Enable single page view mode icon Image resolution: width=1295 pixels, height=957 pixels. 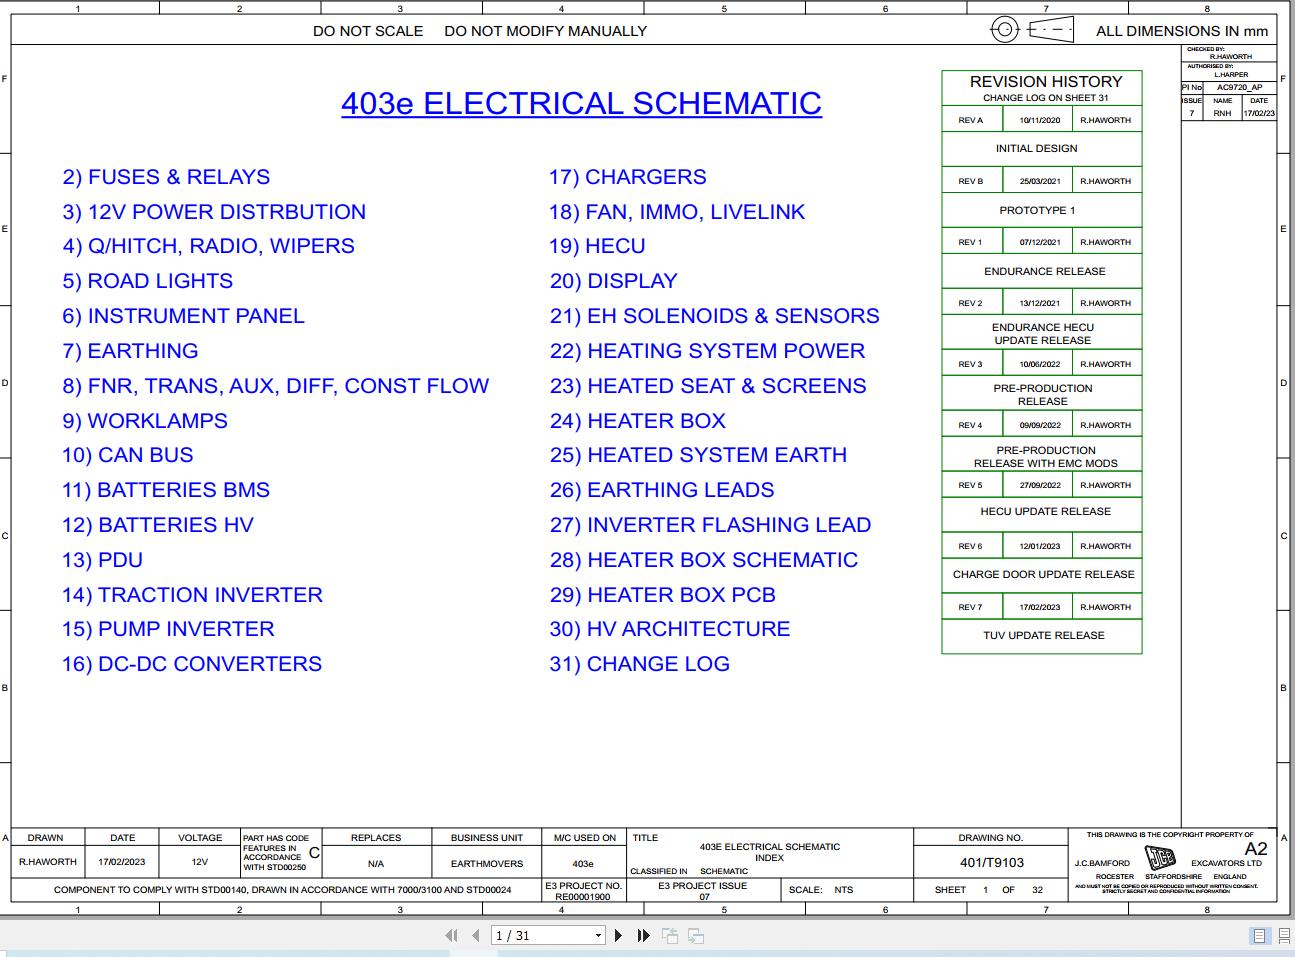coord(1258,935)
